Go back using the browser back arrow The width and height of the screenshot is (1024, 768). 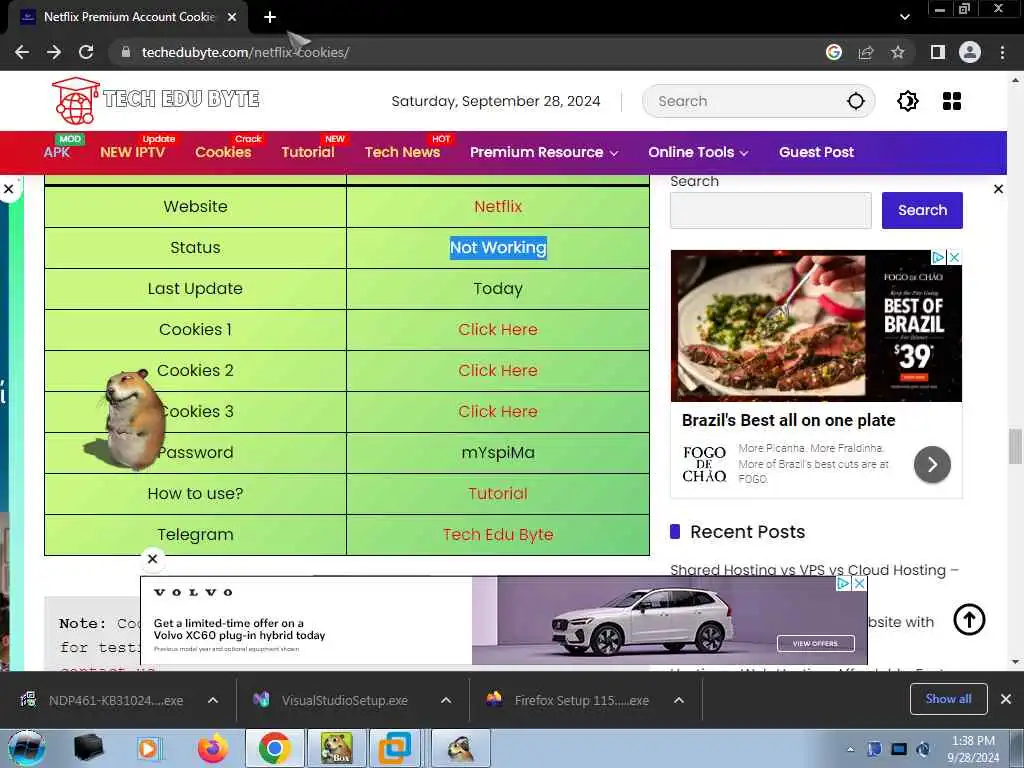22,52
